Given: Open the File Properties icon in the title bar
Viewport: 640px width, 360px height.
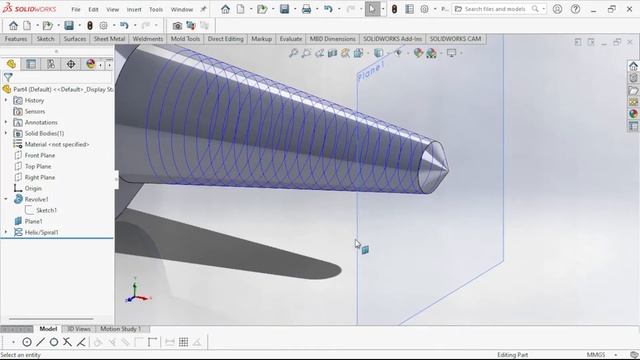Looking at the screenshot, I should [x=409, y=9].
